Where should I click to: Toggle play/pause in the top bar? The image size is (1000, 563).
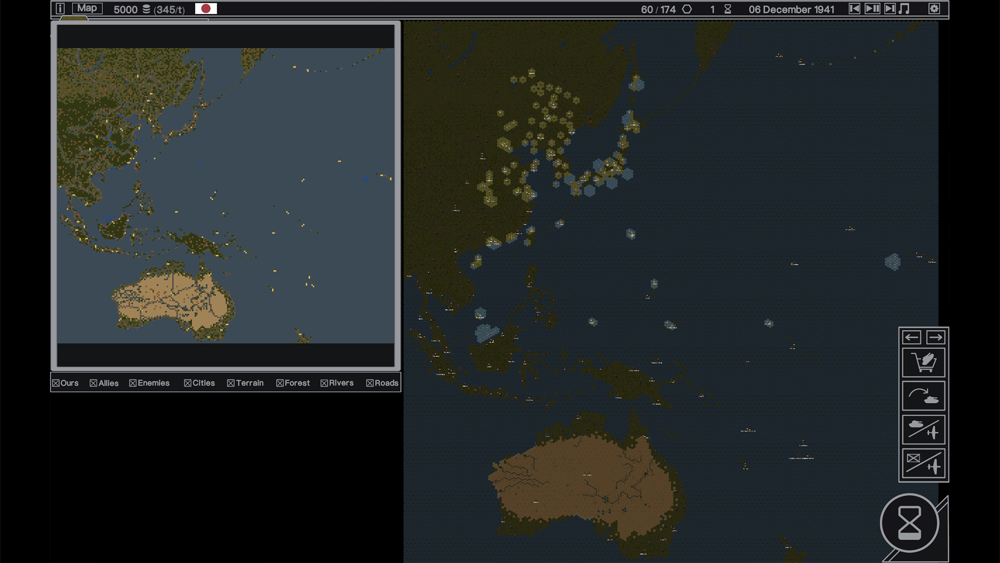point(872,8)
